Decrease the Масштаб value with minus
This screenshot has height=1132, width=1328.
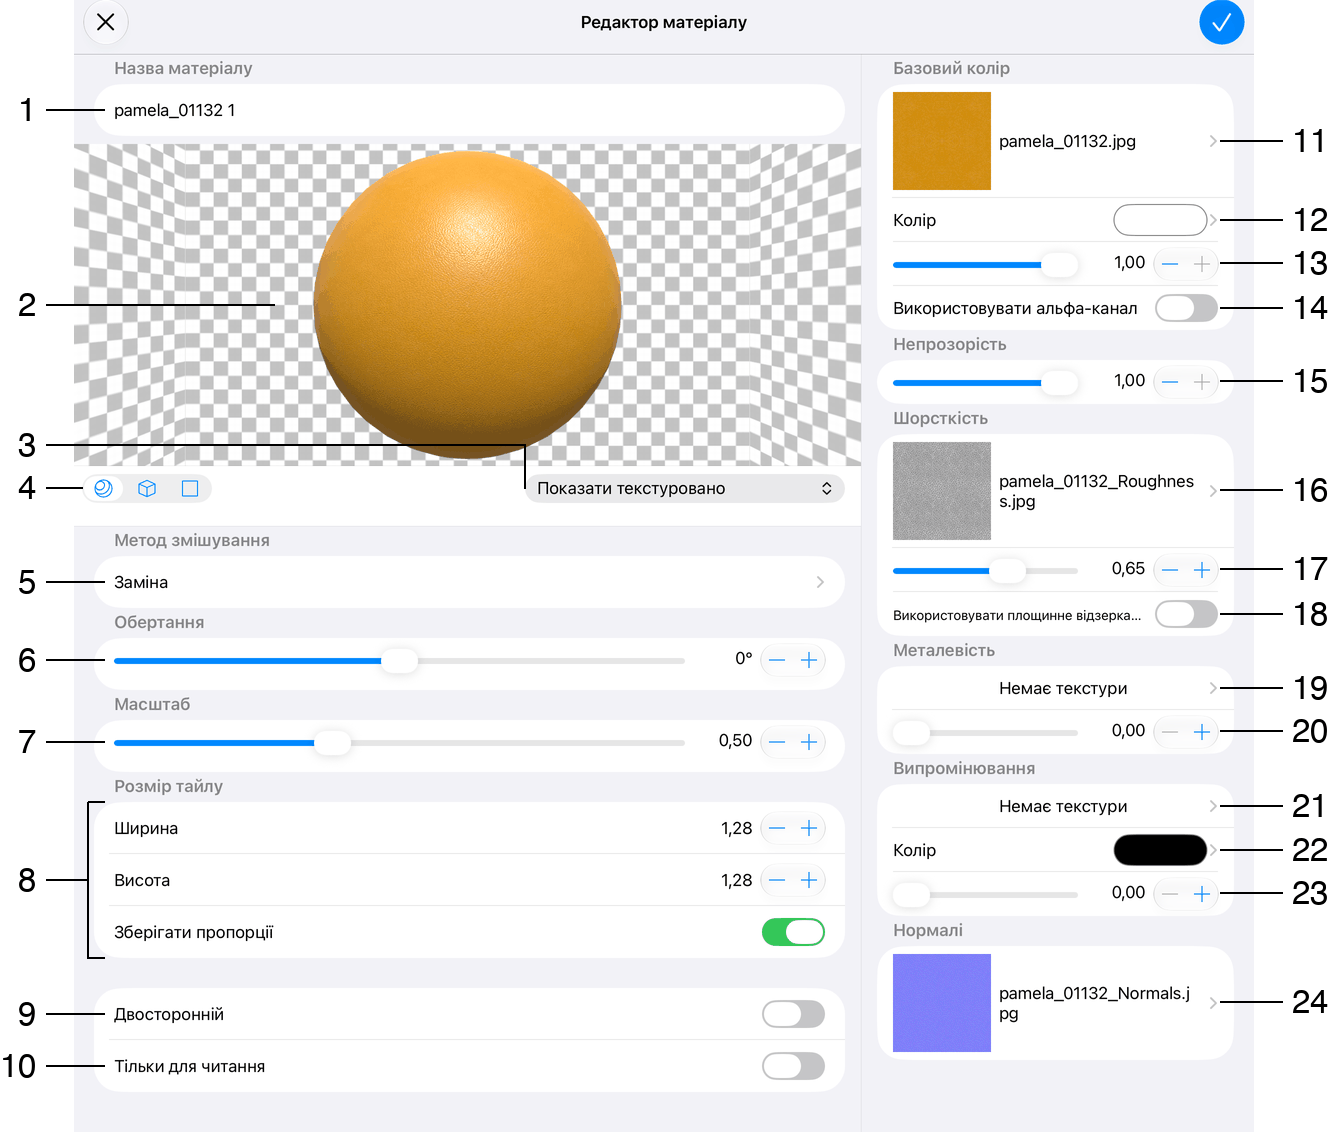777,742
